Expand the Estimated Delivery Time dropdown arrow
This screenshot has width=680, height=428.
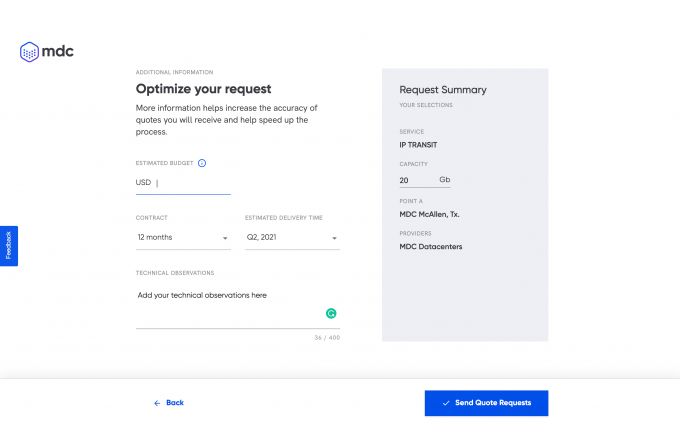(334, 238)
